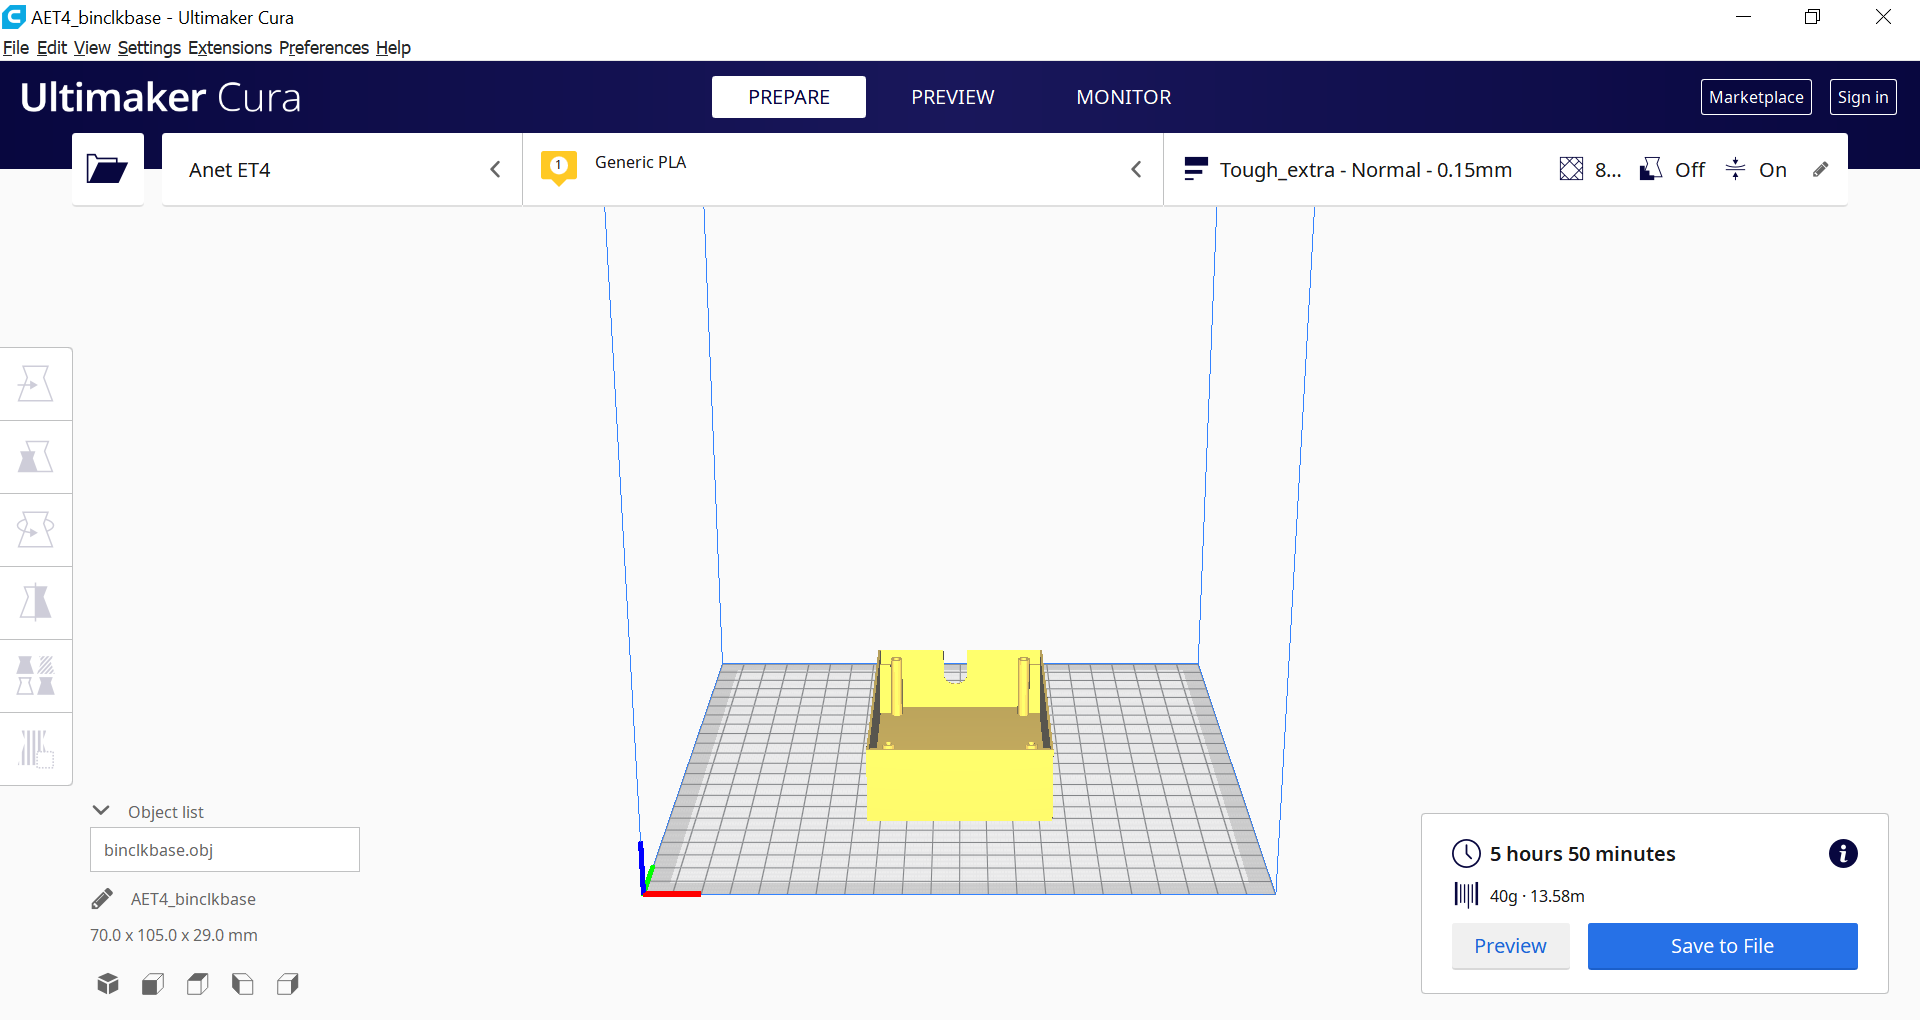The image size is (1920, 1020).
Task: Switch to the PREVIEW stage tab
Action: click(x=953, y=97)
